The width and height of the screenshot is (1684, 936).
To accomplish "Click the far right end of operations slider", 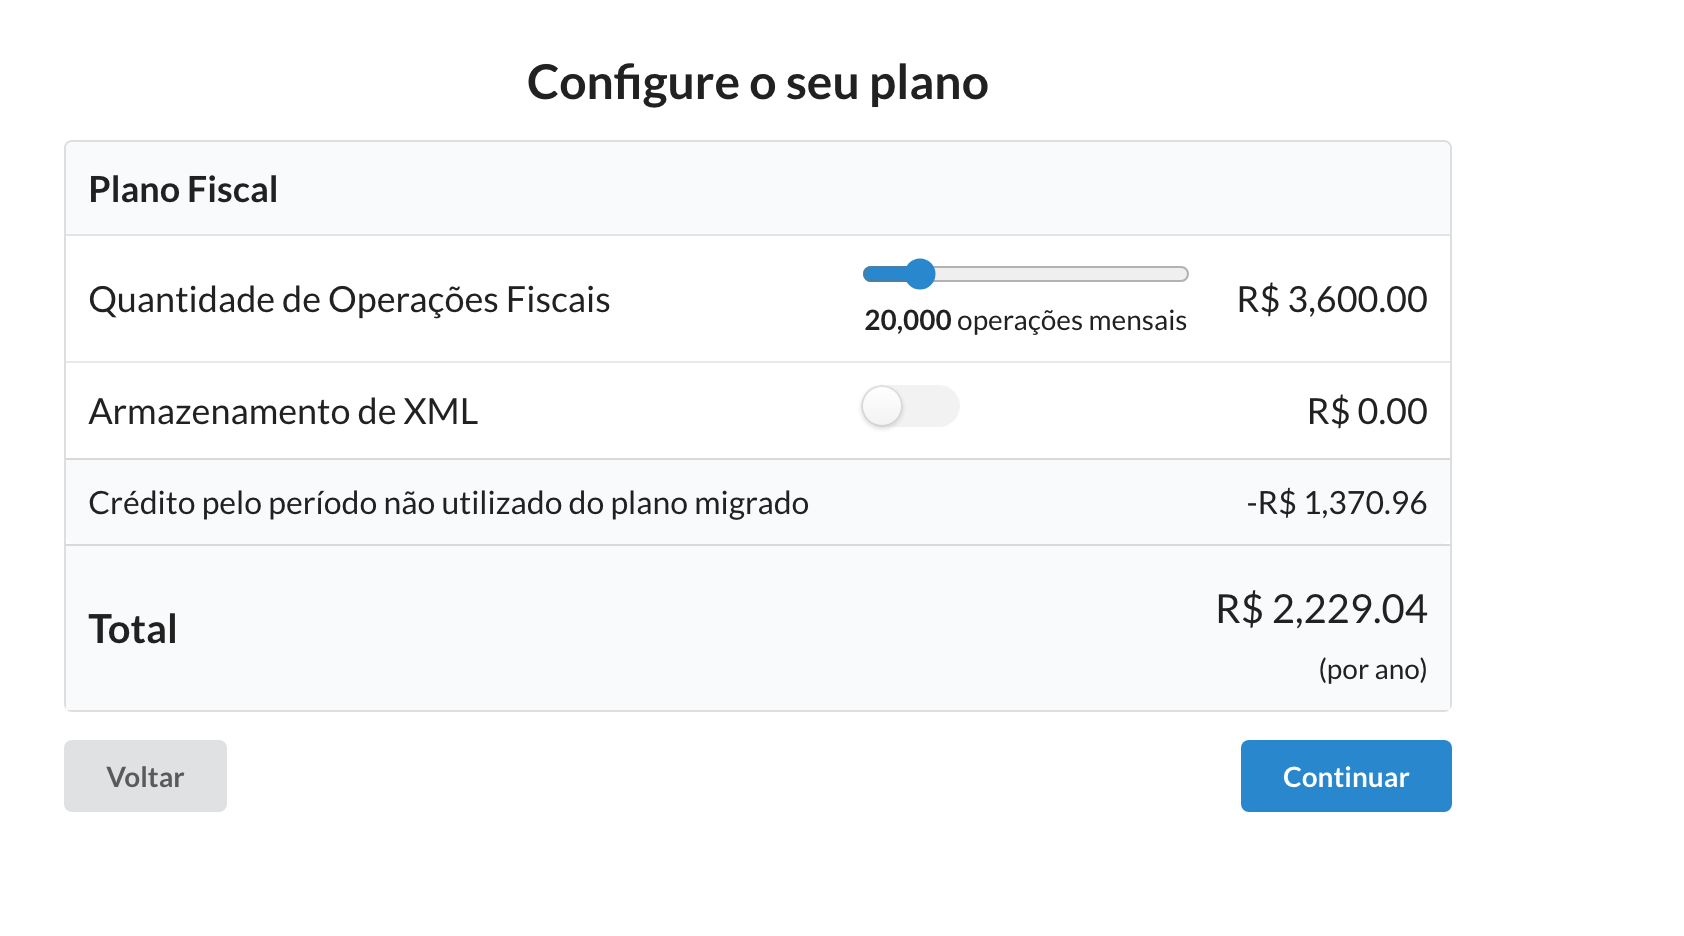I will pyautogui.click(x=1184, y=274).
